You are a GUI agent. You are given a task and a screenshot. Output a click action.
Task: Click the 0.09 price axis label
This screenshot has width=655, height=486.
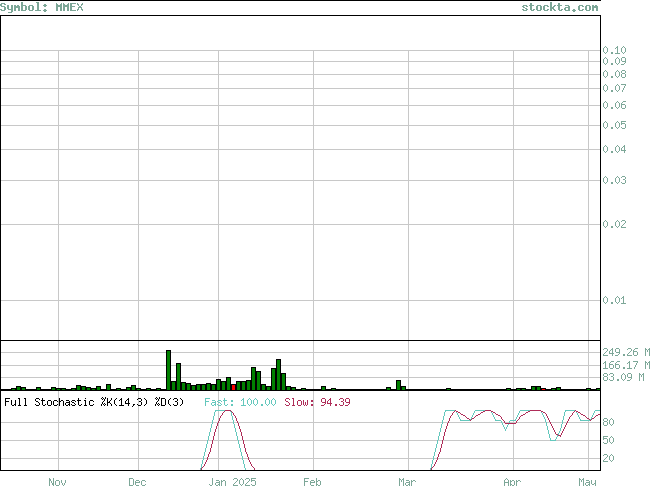614,61
